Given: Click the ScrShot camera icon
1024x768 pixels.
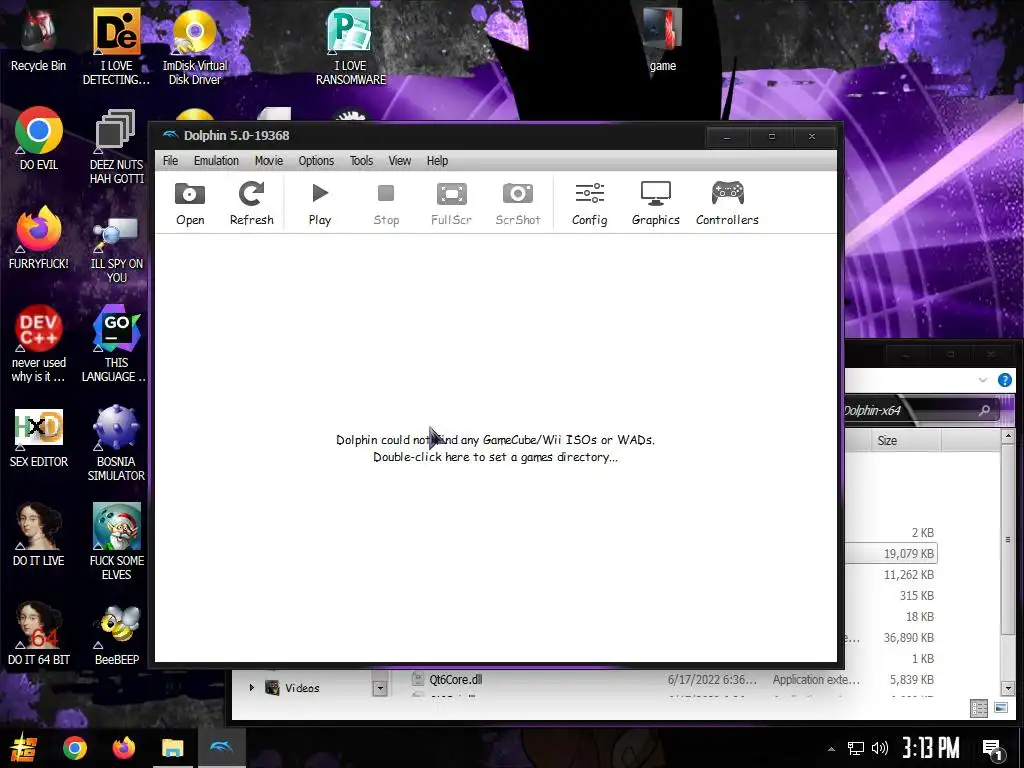Looking at the screenshot, I should 518,203.
